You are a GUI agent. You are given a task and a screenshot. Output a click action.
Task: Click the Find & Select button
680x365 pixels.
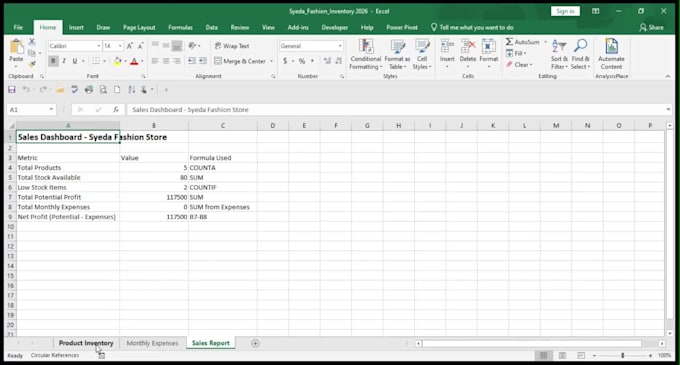(x=580, y=54)
